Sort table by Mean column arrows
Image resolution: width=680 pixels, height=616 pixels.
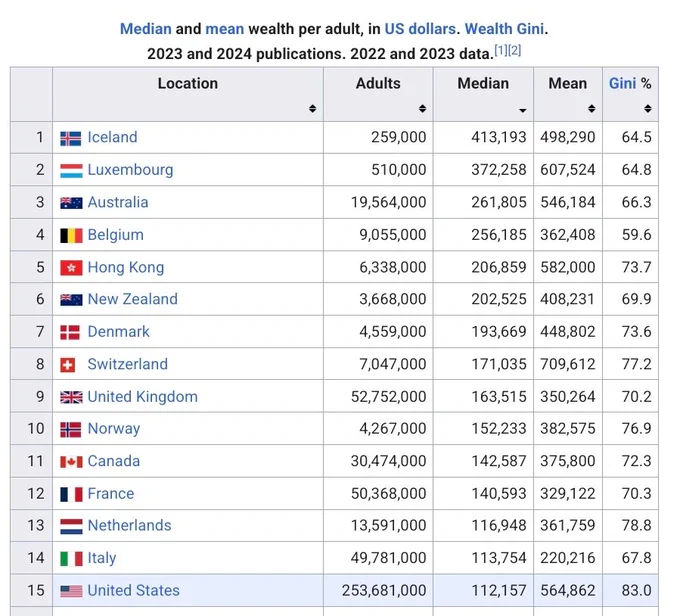[x=592, y=108]
